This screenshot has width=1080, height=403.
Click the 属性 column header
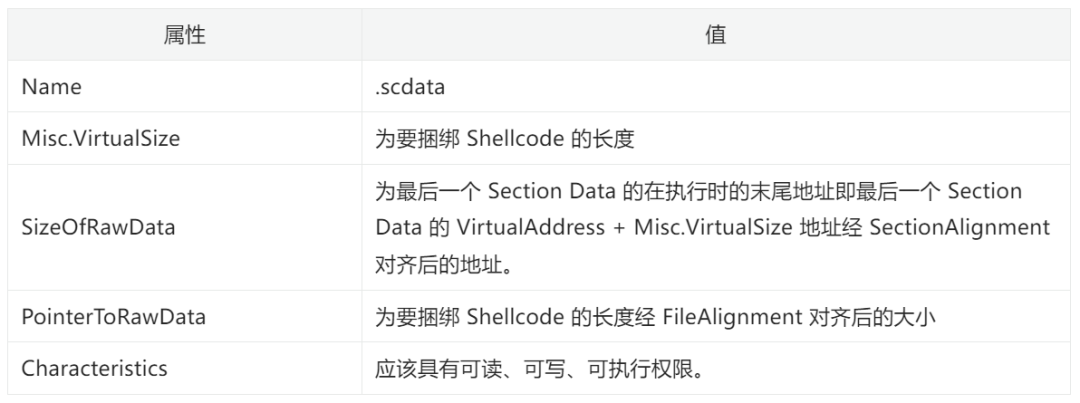(185, 34)
